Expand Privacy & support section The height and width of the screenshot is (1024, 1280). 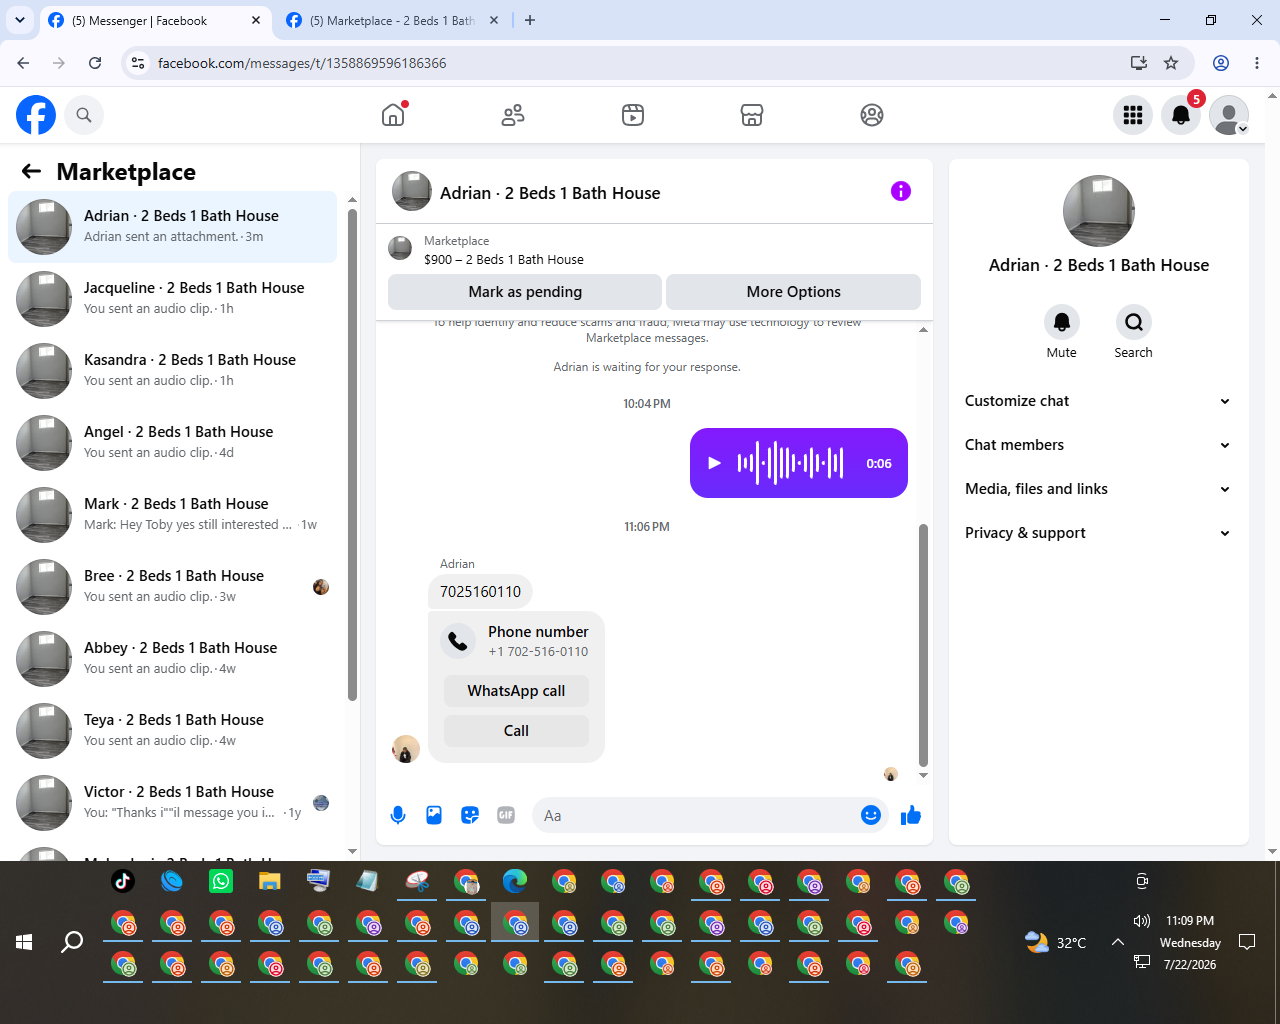pyautogui.click(x=1098, y=533)
